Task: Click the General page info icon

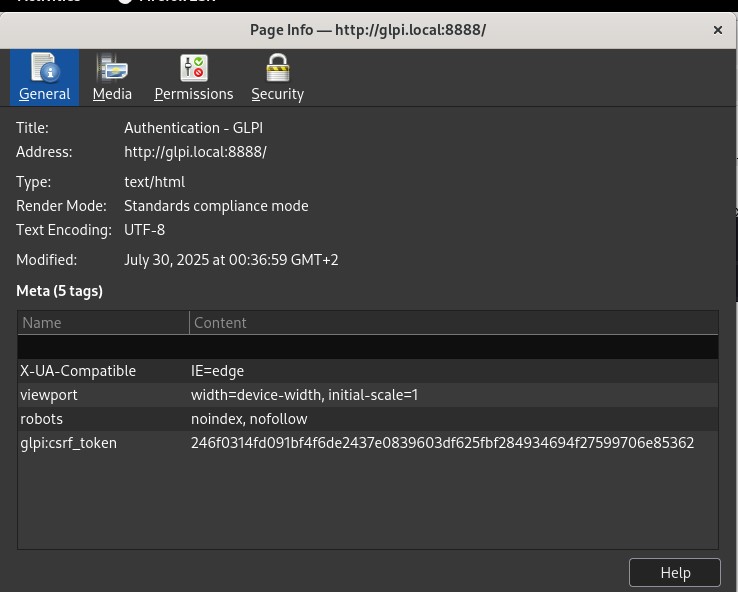Action: tap(44, 68)
